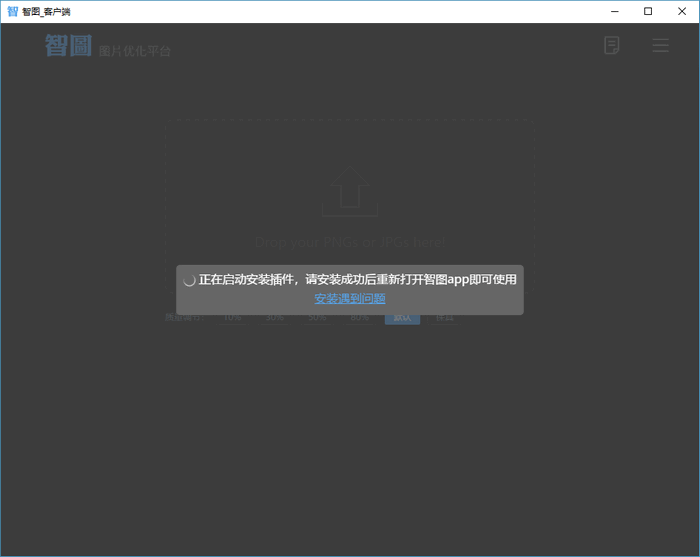The height and width of the screenshot is (557, 700).
Task: Click the 智圖 logo in header
Action: point(68,46)
